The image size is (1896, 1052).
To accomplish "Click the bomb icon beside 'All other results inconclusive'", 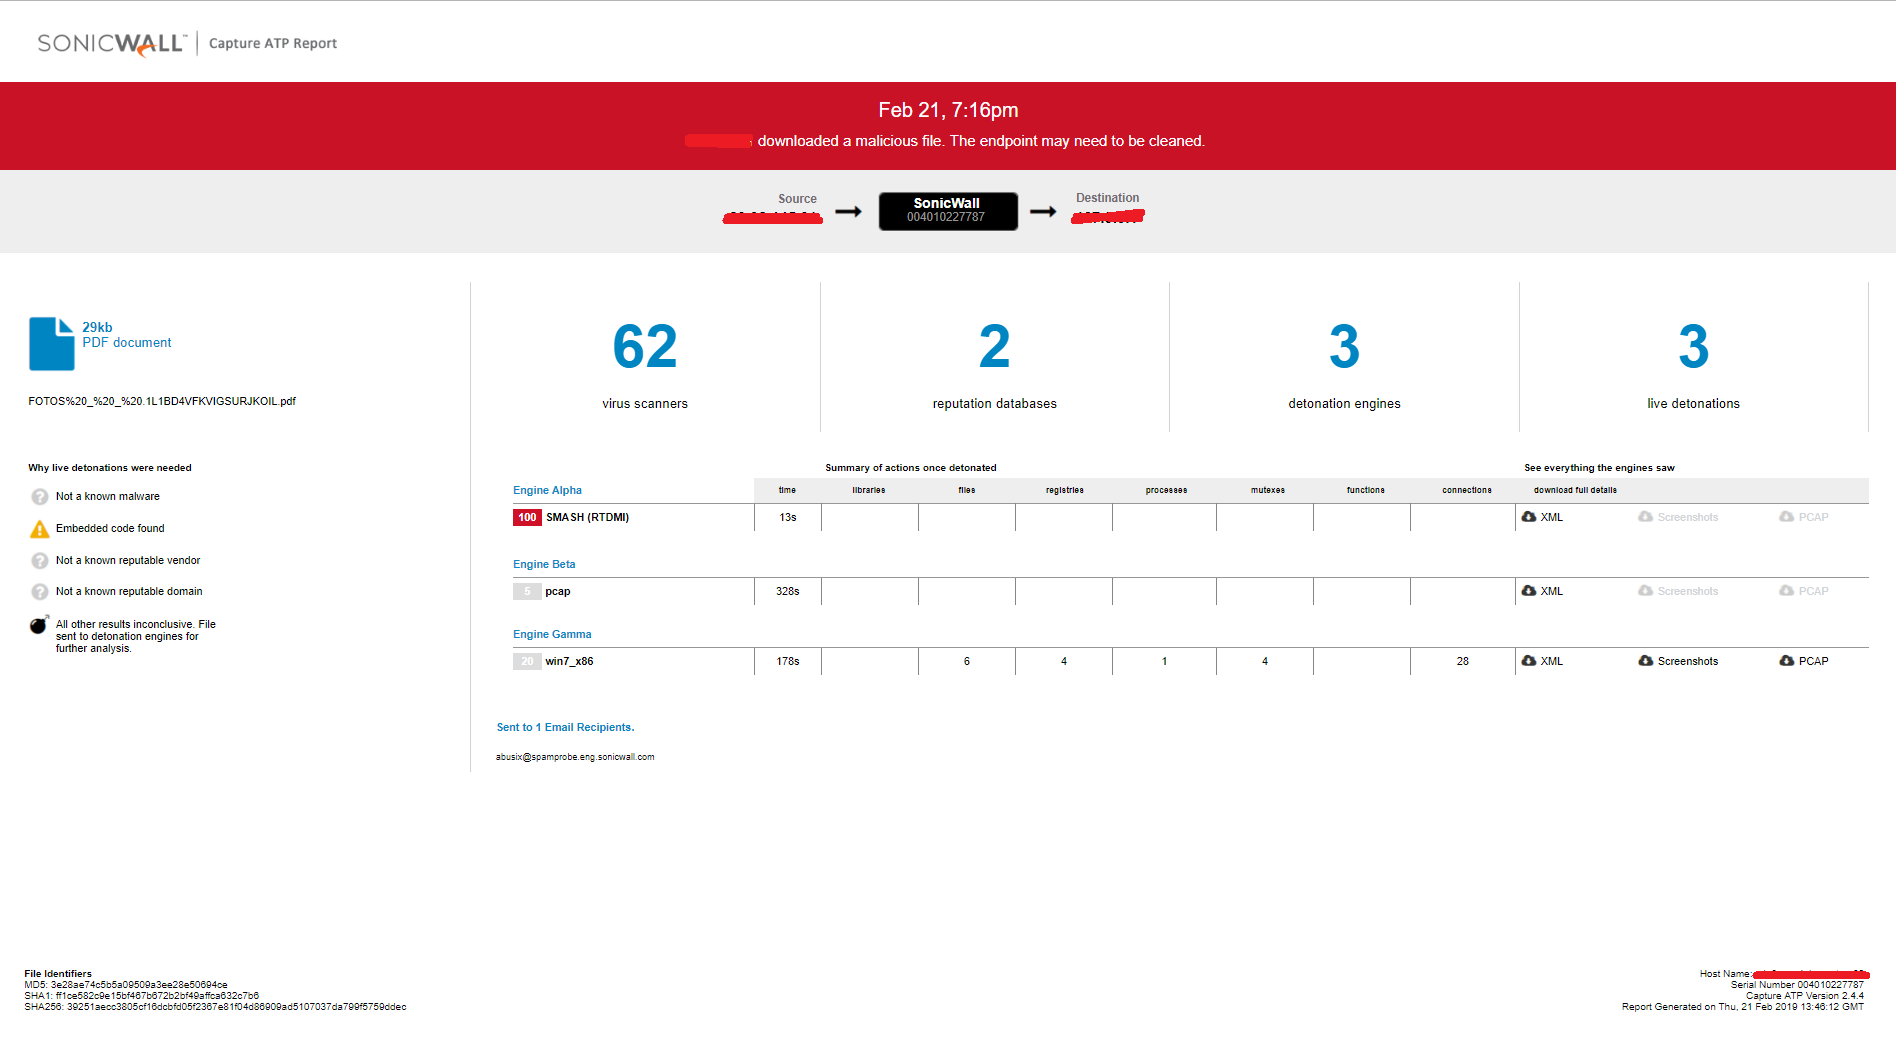I will [39, 625].
